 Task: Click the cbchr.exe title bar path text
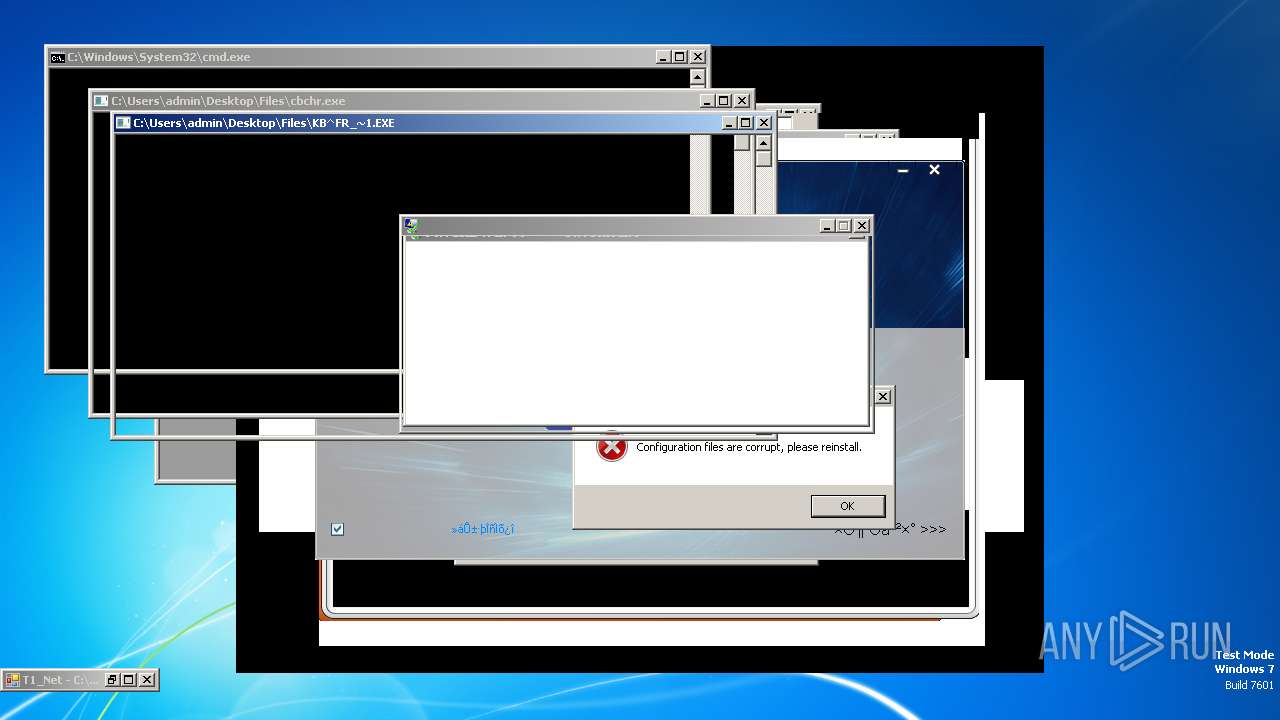click(228, 101)
